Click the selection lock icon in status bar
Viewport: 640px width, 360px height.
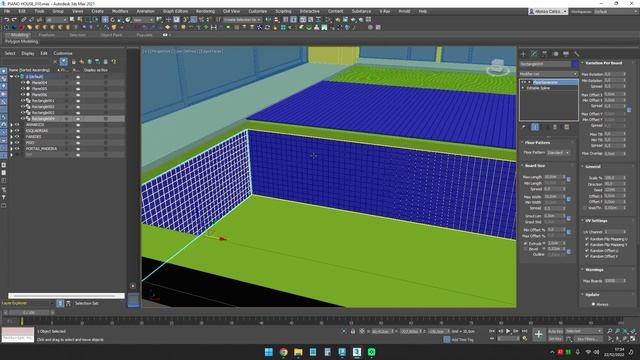tap(353, 331)
